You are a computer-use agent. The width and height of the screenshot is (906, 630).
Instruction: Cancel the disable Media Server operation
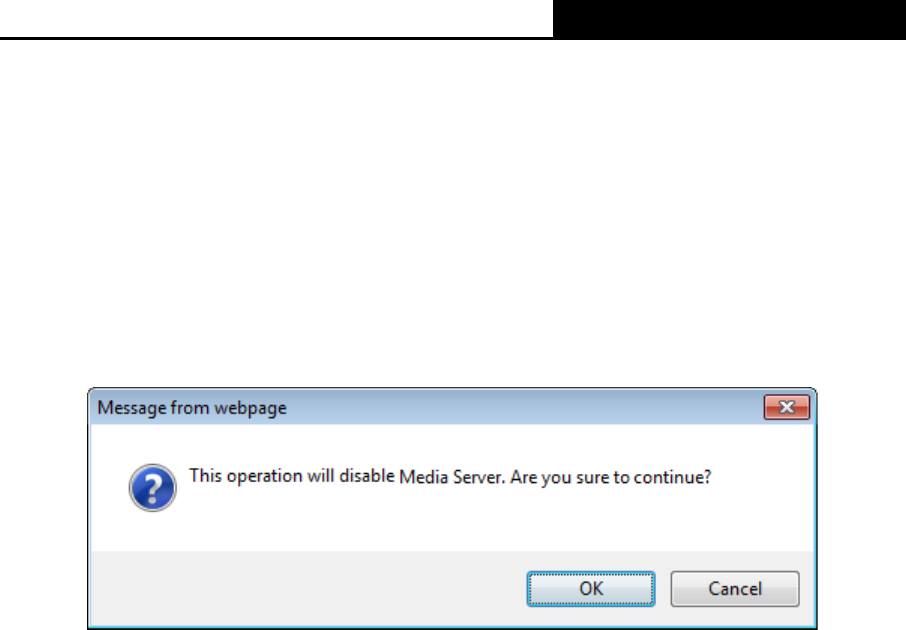[735, 588]
